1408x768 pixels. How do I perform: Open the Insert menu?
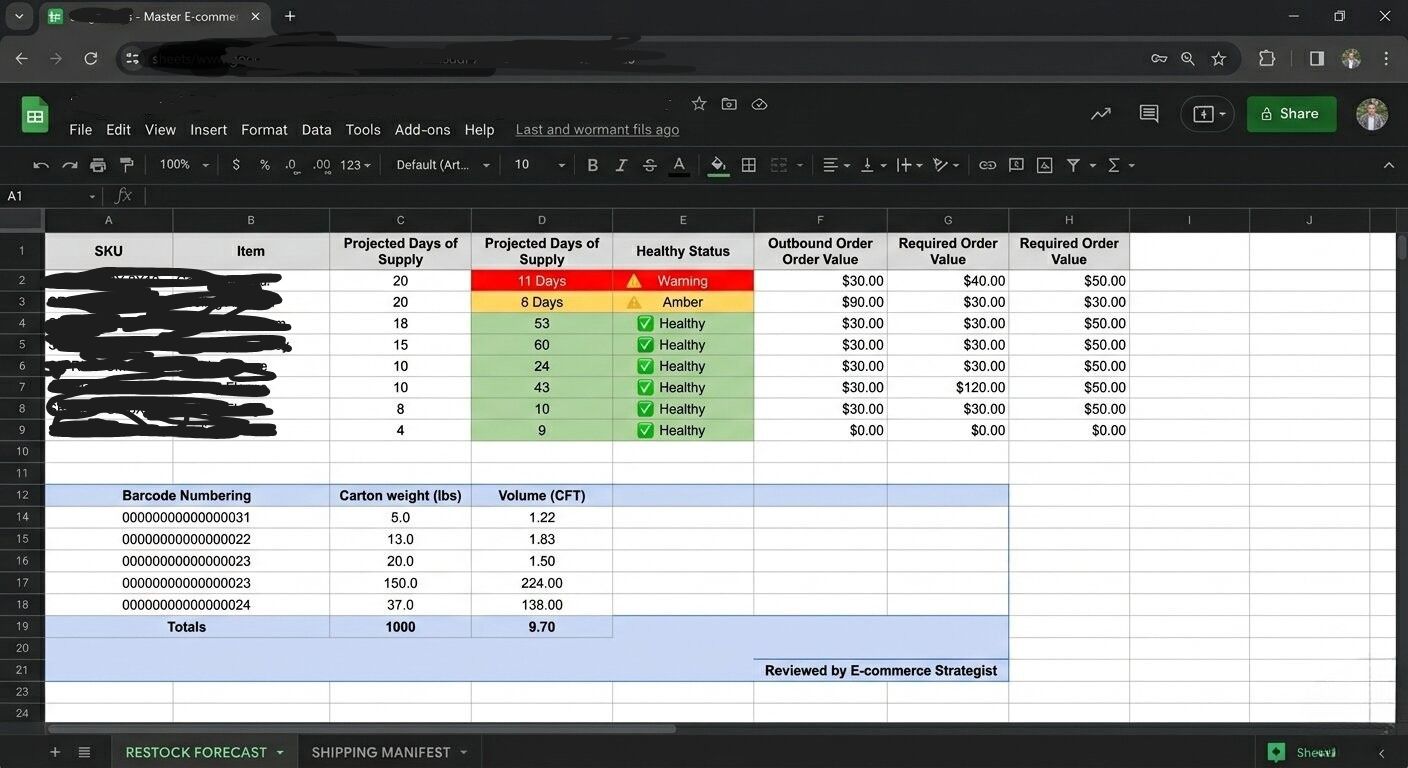(208, 130)
